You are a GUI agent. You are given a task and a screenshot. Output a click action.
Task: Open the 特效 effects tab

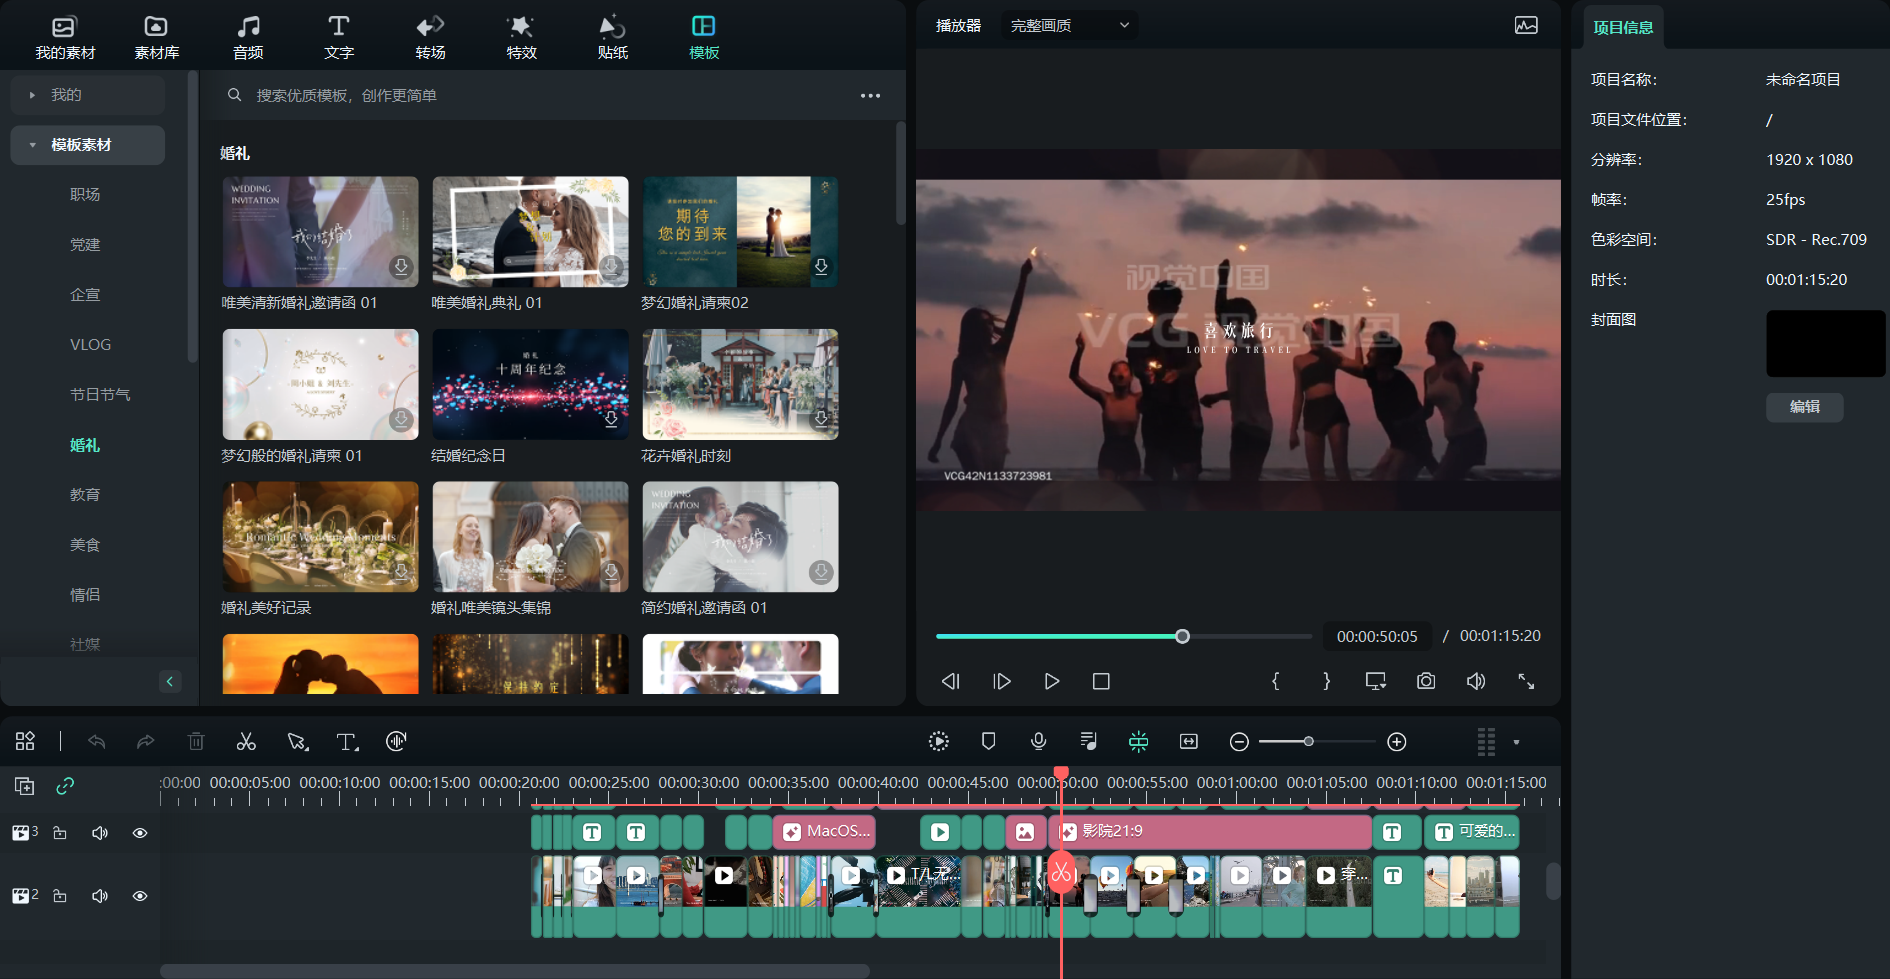point(521,37)
